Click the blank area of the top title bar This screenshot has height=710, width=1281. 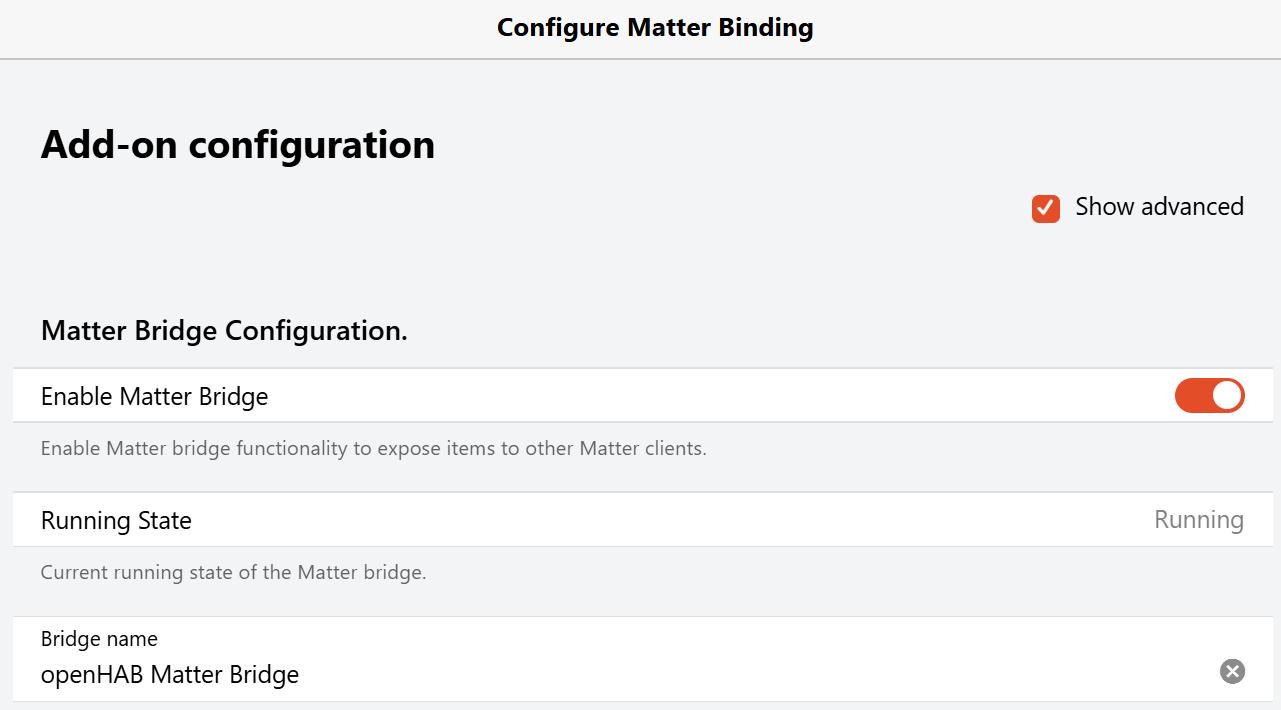coord(1050,28)
